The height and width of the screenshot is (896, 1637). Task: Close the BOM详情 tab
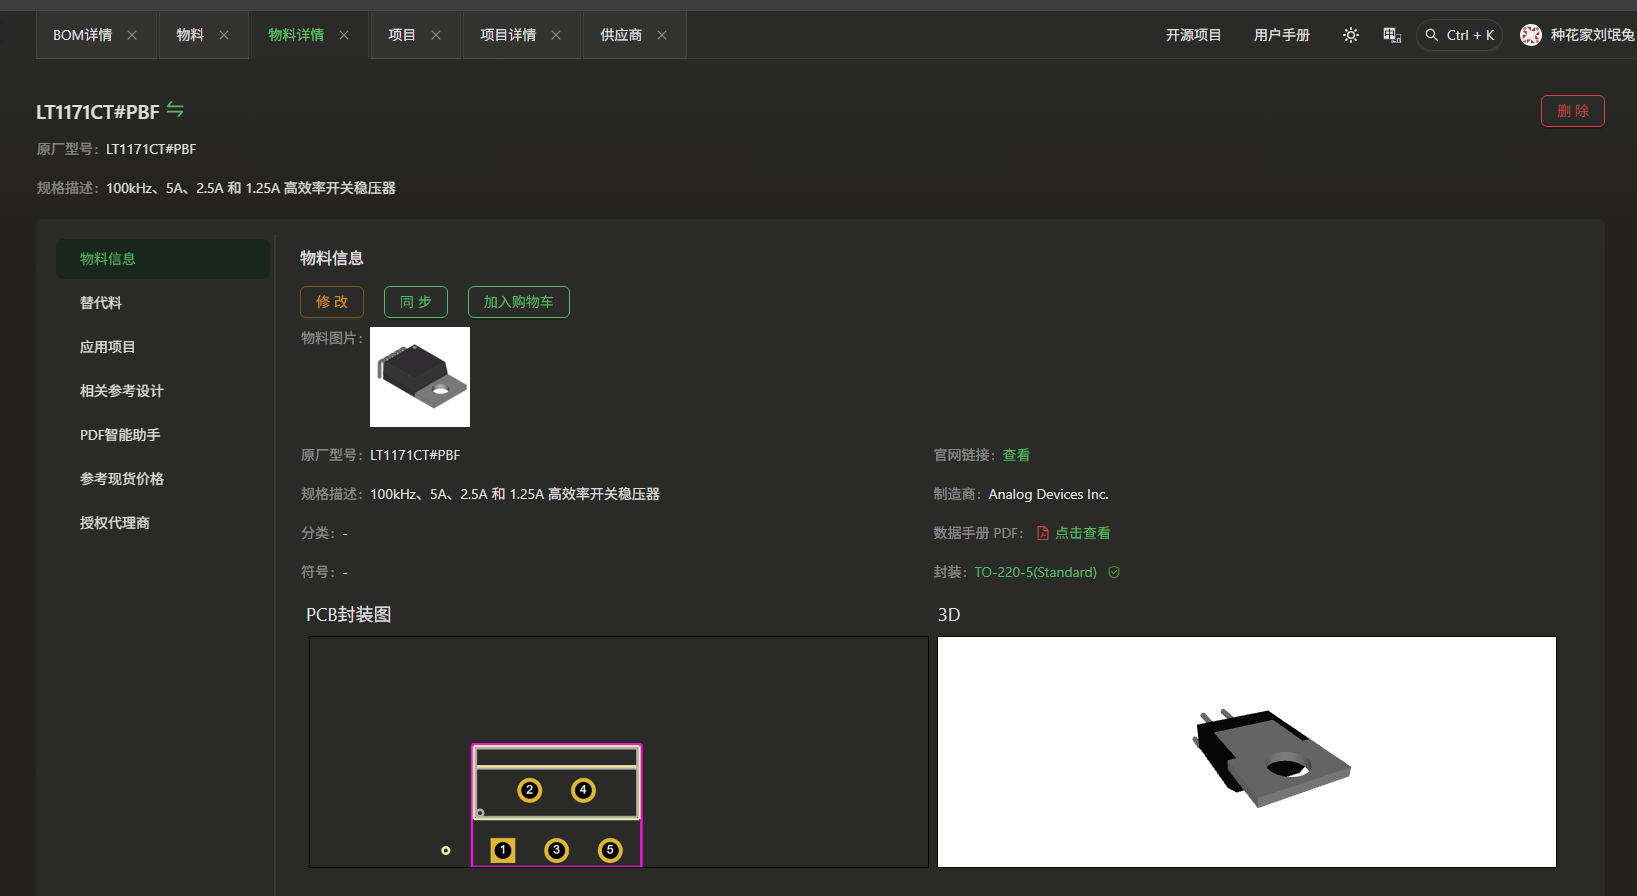tap(132, 35)
